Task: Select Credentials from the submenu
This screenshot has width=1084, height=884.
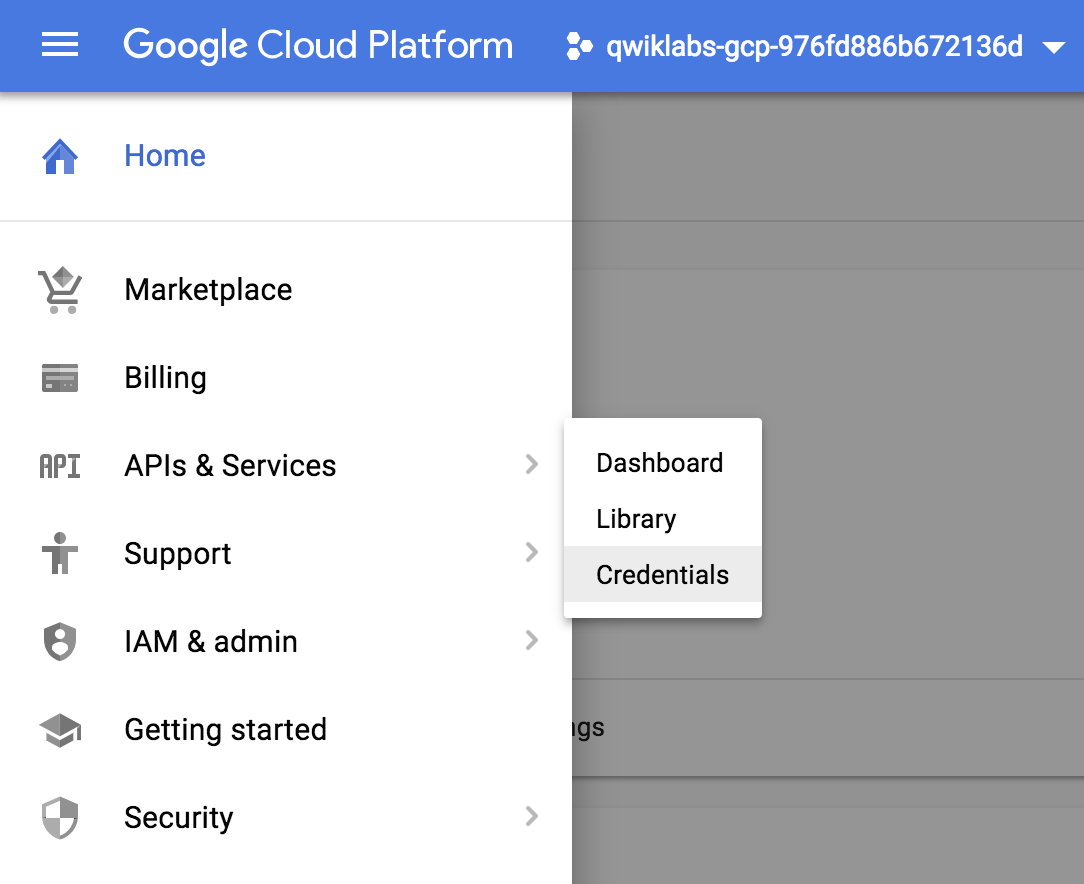Action: point(662,575)
